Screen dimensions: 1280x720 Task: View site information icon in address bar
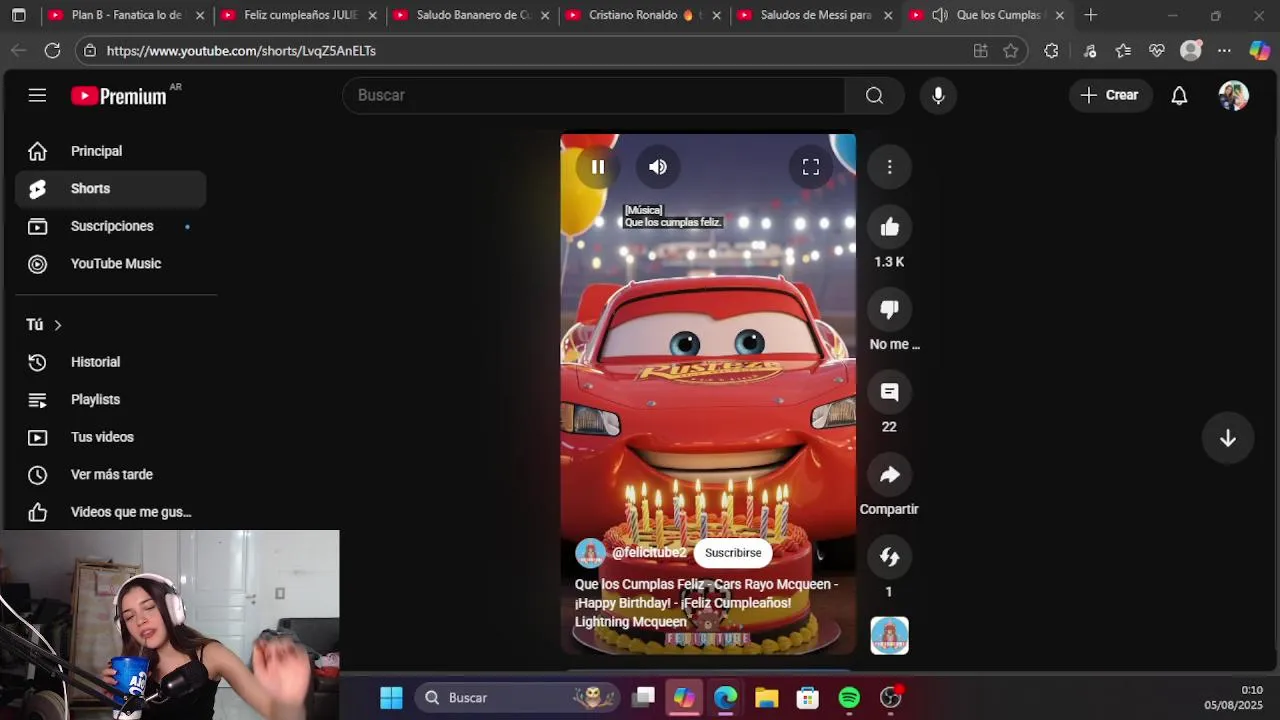(90, 51)
